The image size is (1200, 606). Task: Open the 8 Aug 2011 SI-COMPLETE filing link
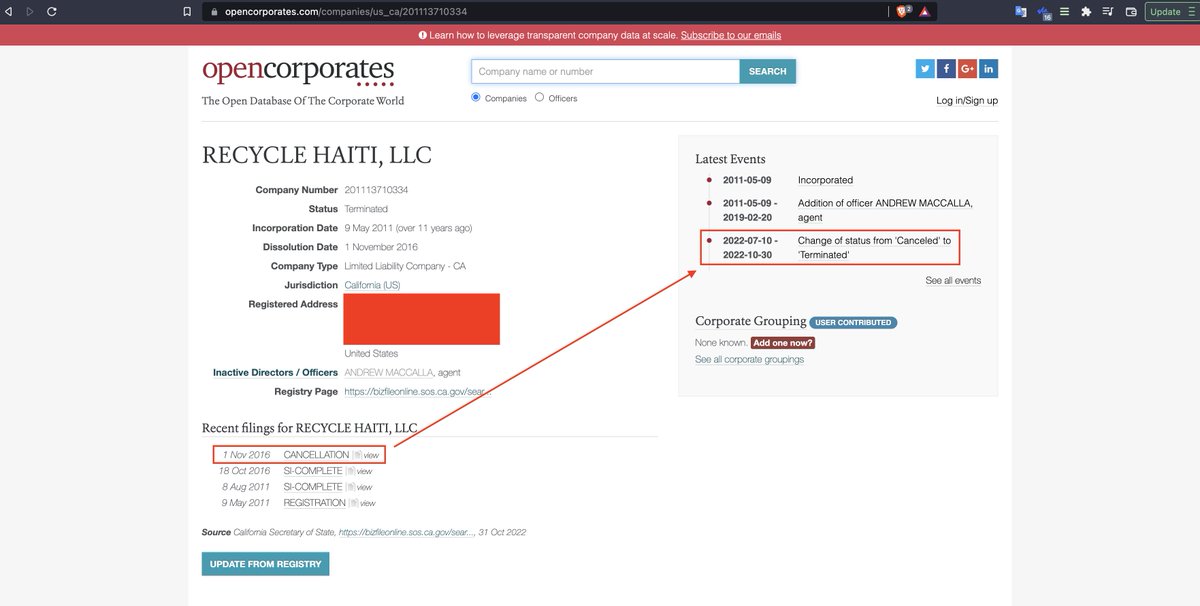point(313,487)
